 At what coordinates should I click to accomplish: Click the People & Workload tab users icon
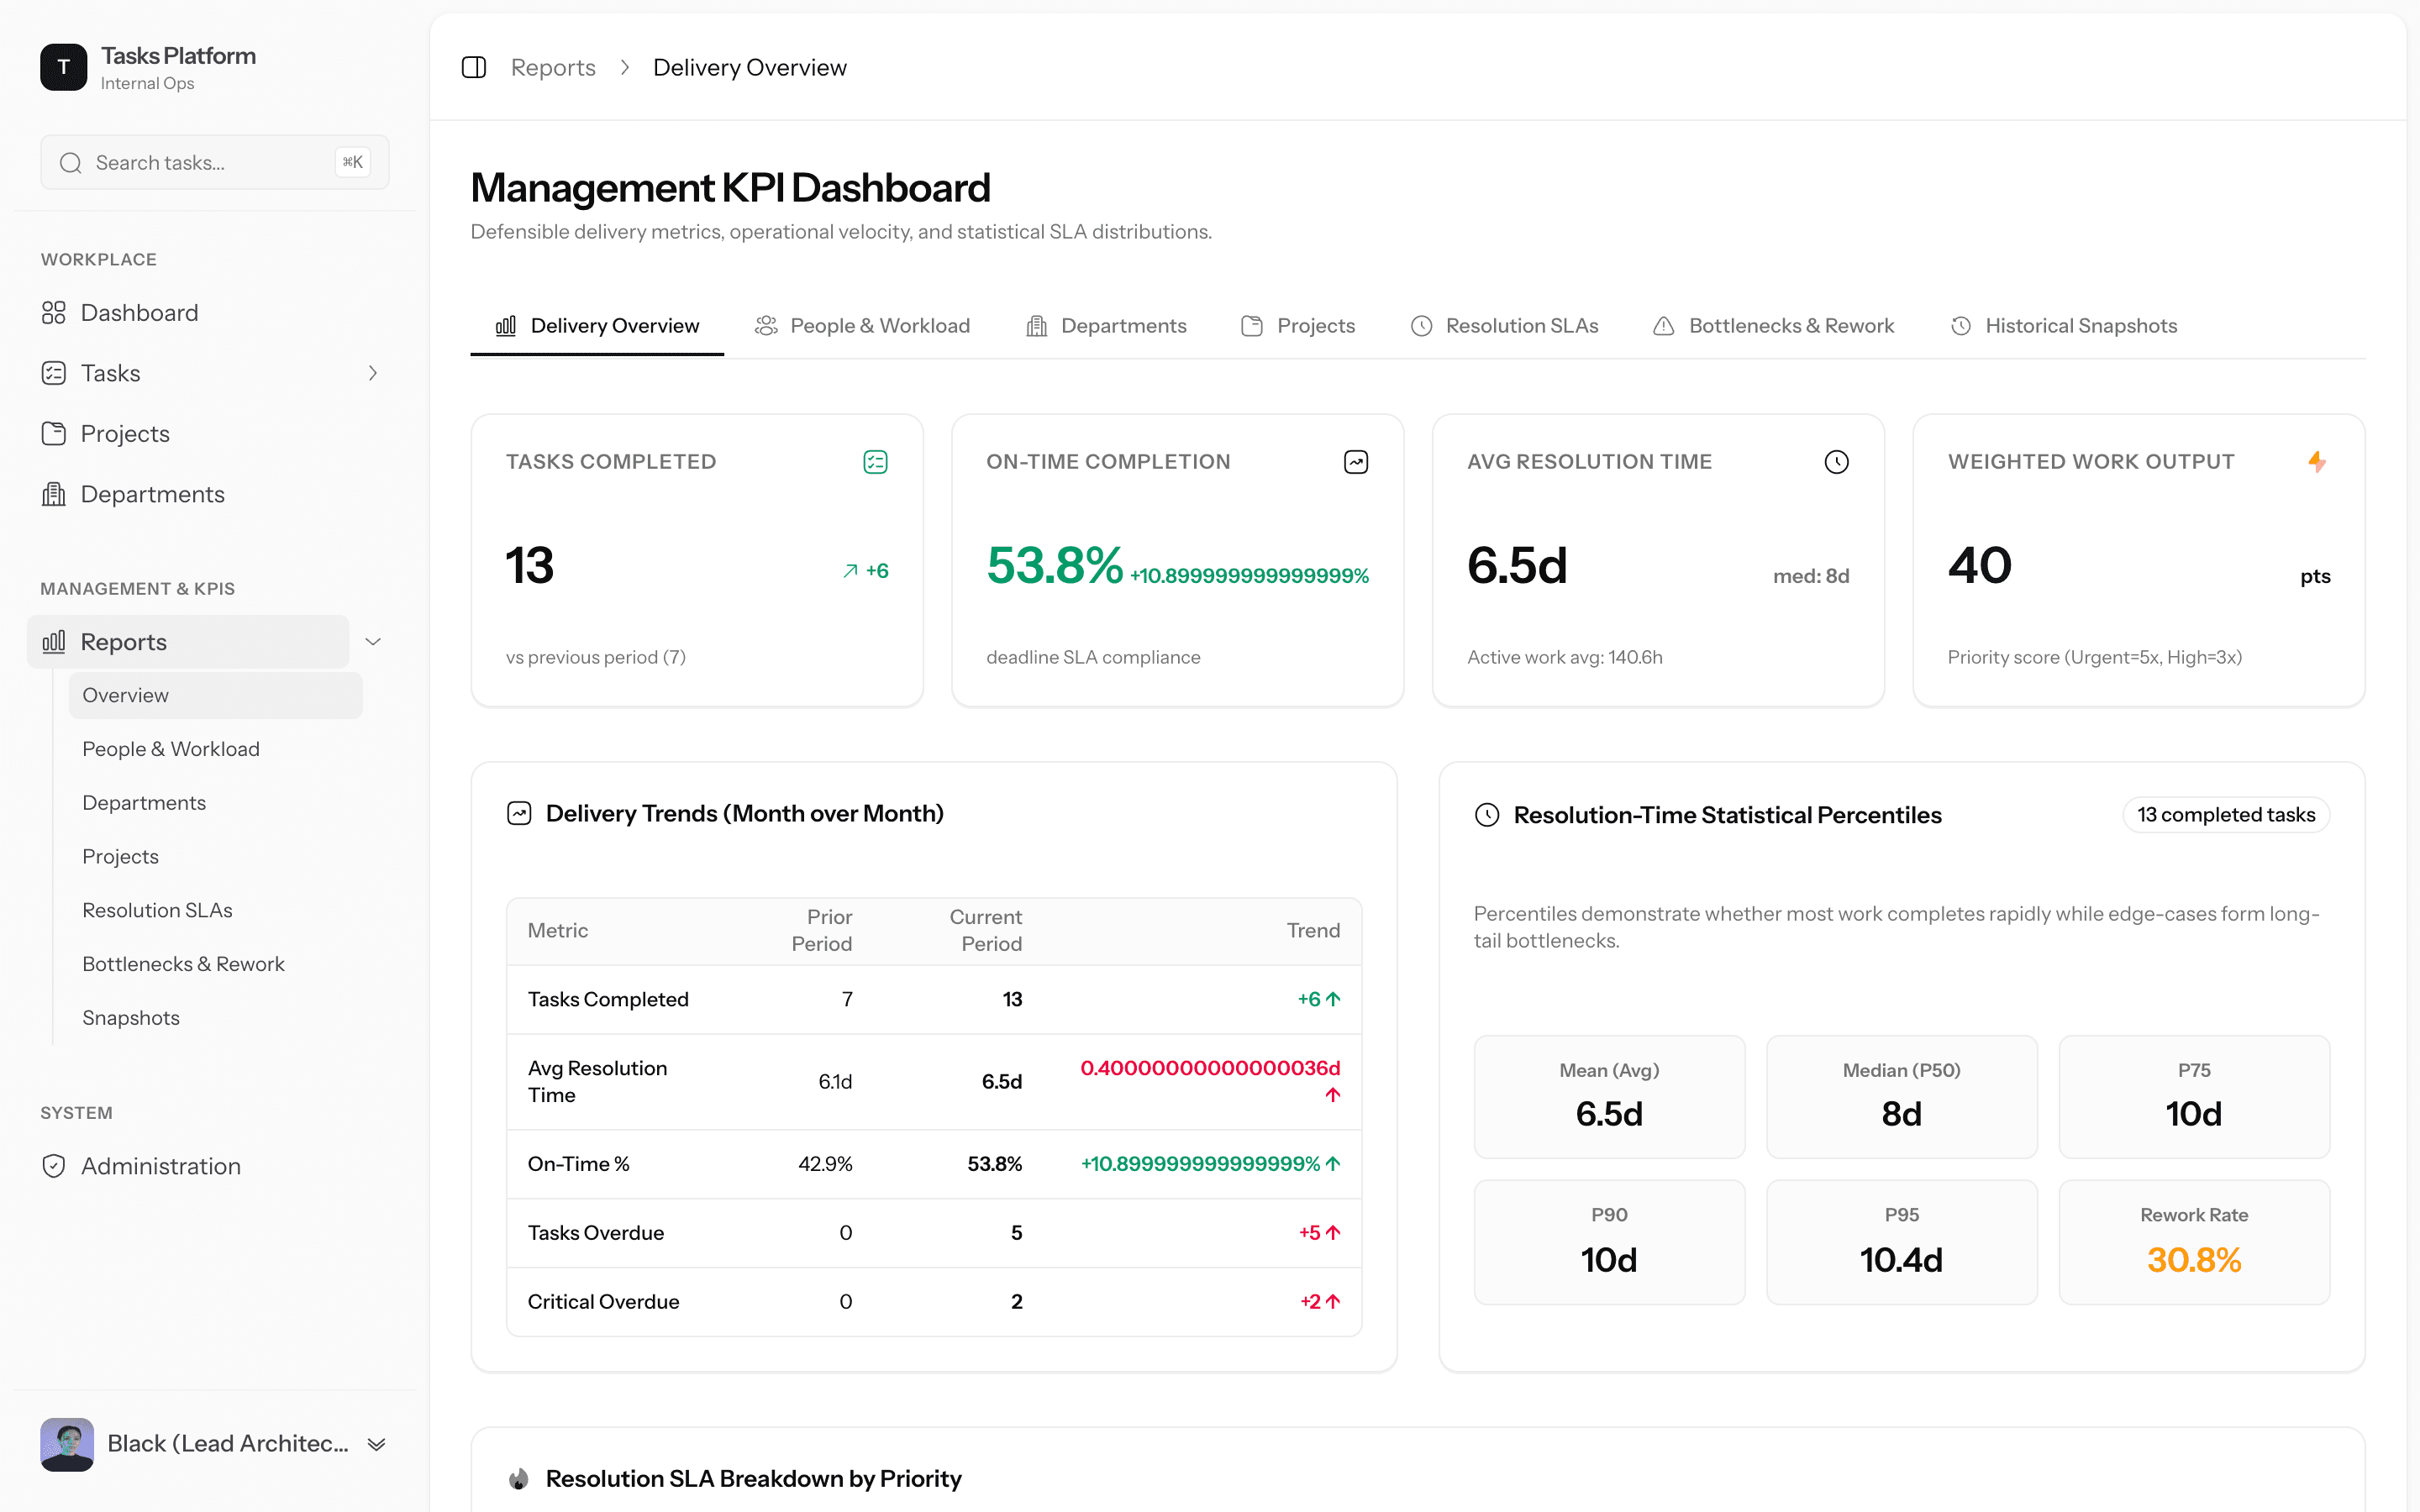tap(766, 326)
